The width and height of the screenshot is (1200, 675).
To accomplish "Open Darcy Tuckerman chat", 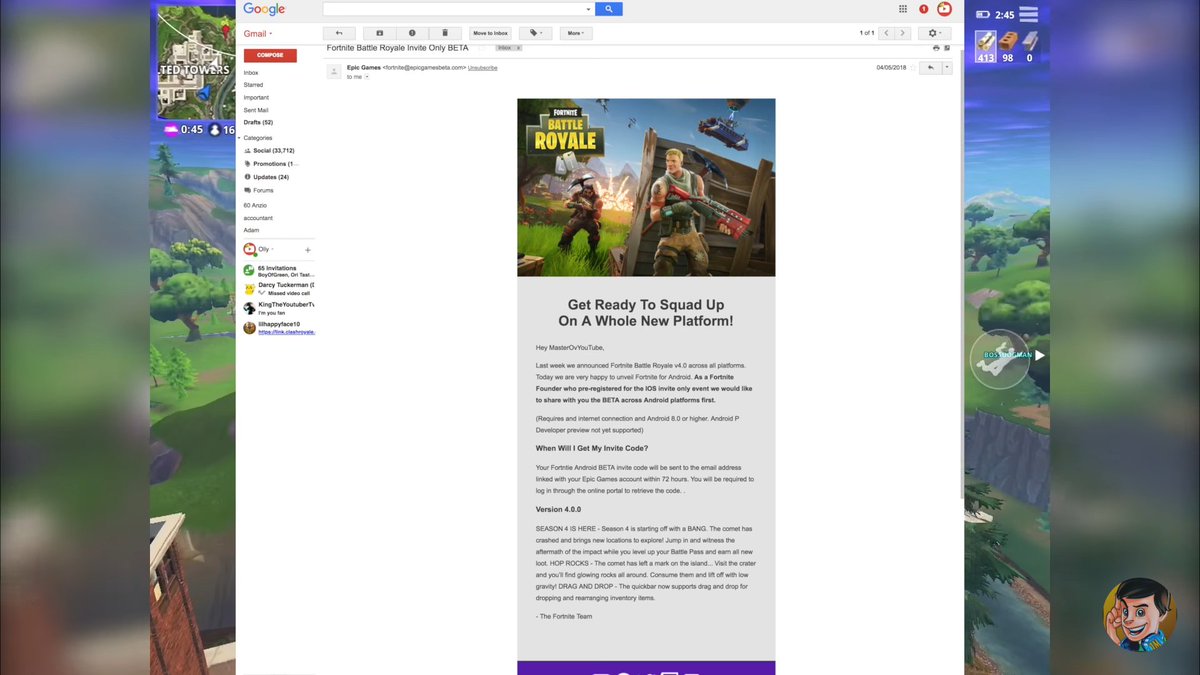I will point(280,288).
